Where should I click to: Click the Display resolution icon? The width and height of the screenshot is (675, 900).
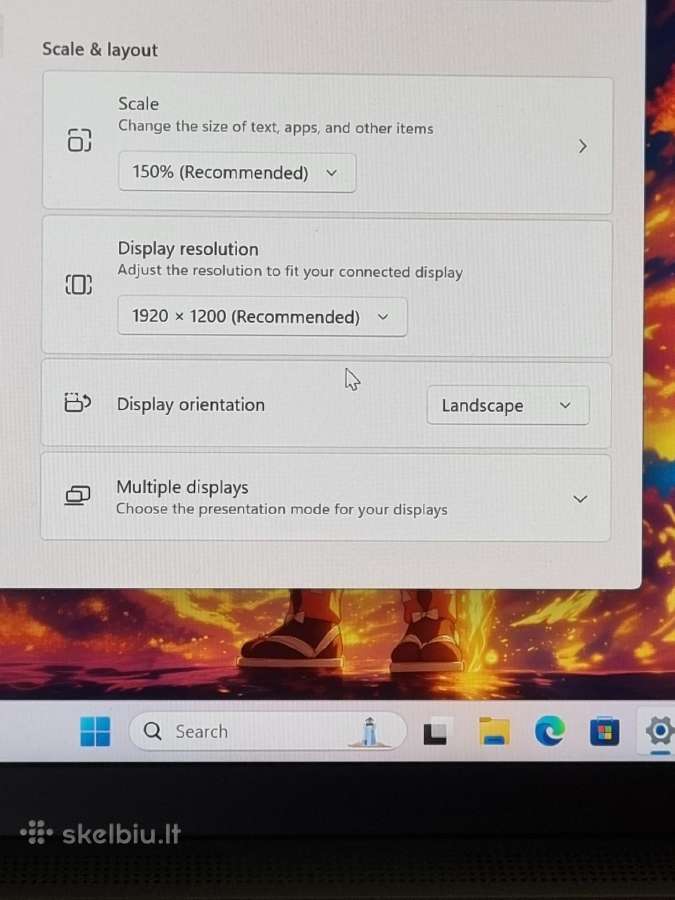79,284
